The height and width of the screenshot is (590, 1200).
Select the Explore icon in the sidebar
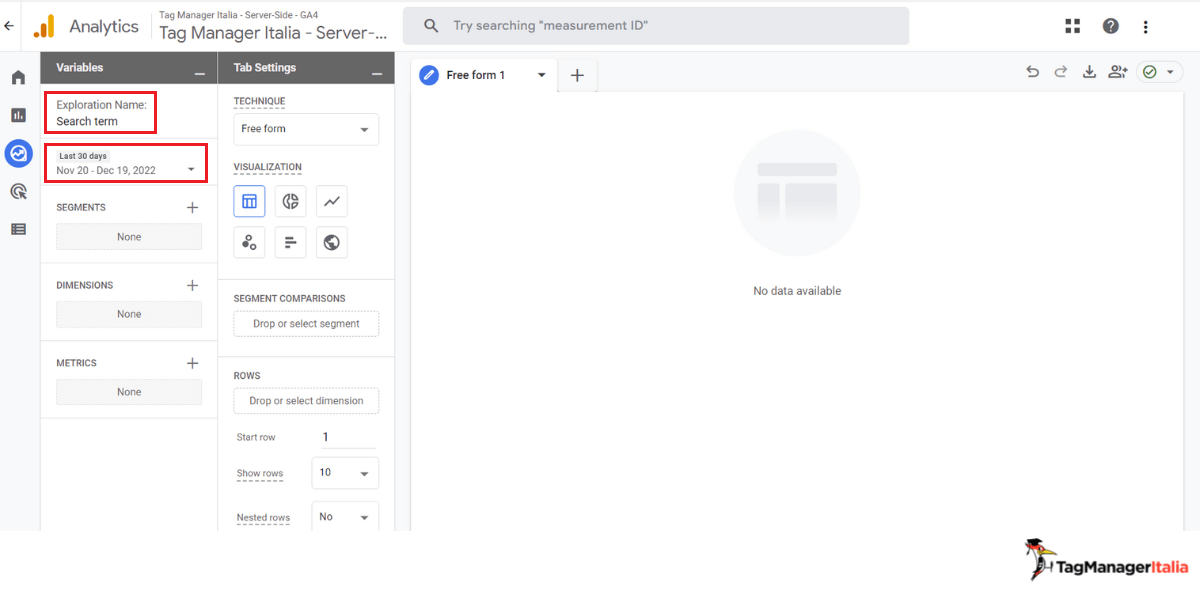tap(18, 153)
